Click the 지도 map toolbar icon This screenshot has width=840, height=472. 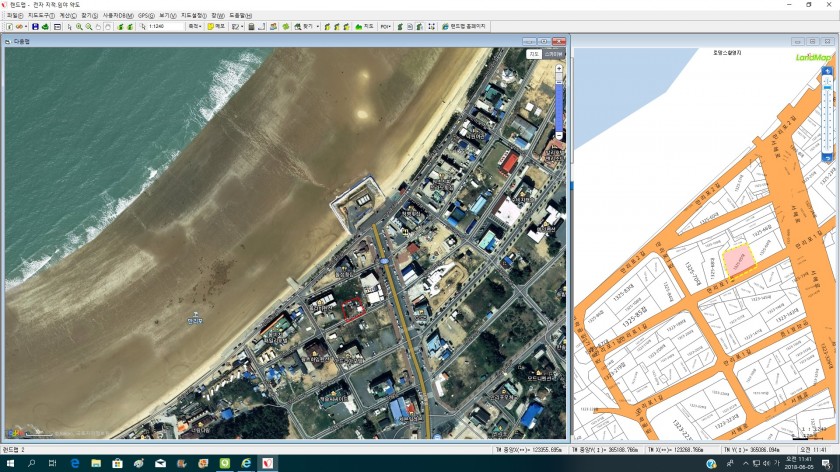click(365, 26)
